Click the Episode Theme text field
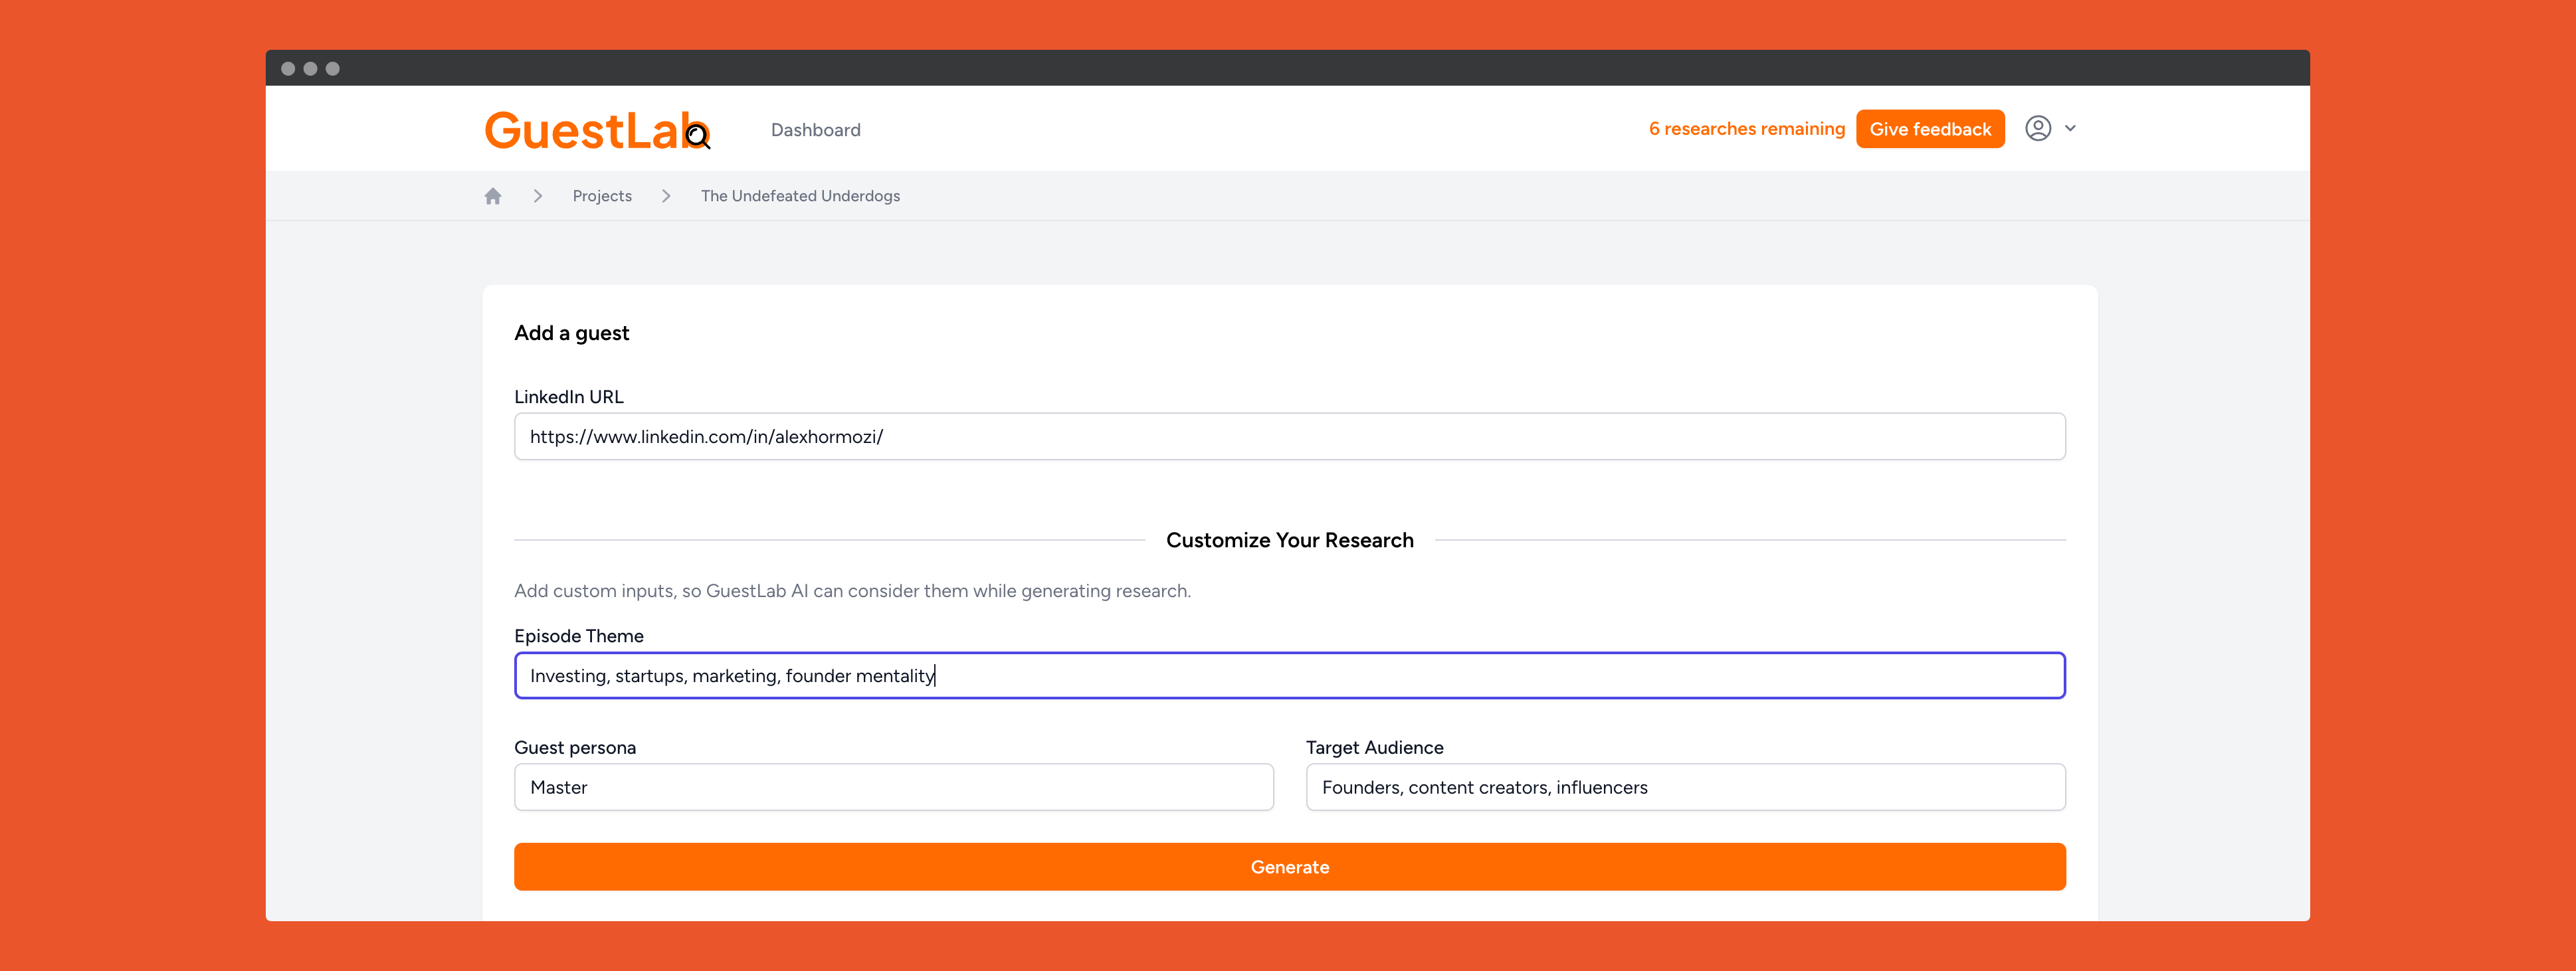The image size is (2576, 971). 1289,676
